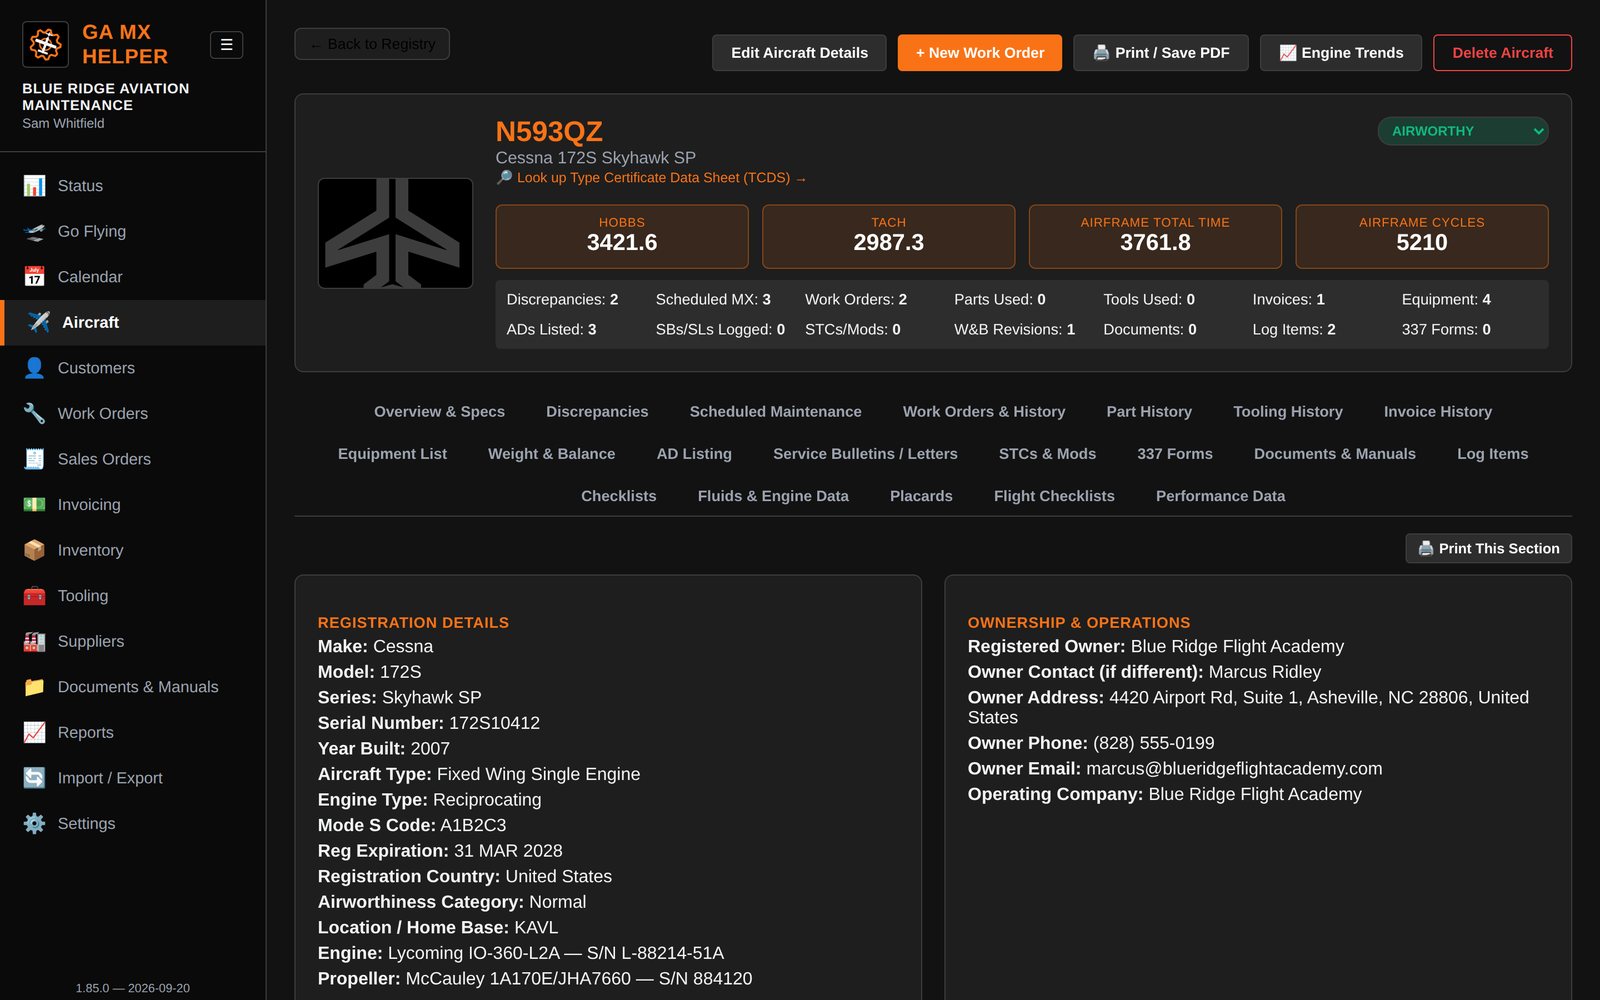Click the ADs Listed: 3 stat
This screenshot has height=1000, width=1600.
pos(551,330)
